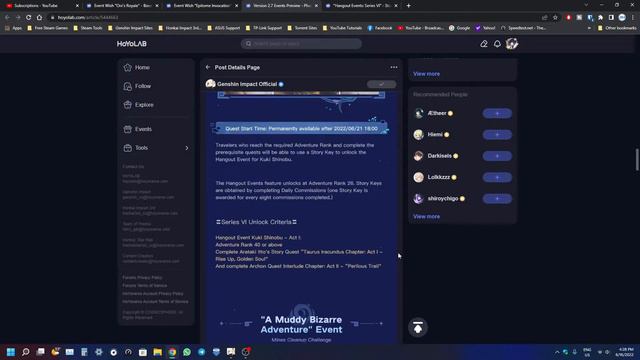Viewport: 640px width, 360px height.
Task: Click the back-to-top arrow button
Action: coord(418,327)
